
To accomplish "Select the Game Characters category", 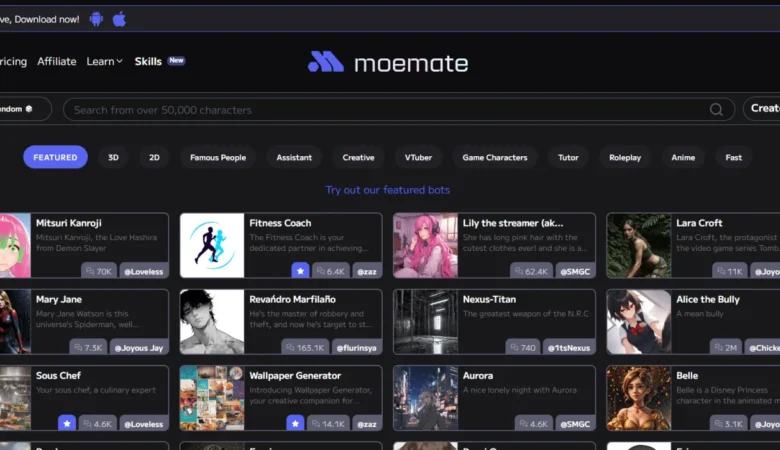I will 495,157.
